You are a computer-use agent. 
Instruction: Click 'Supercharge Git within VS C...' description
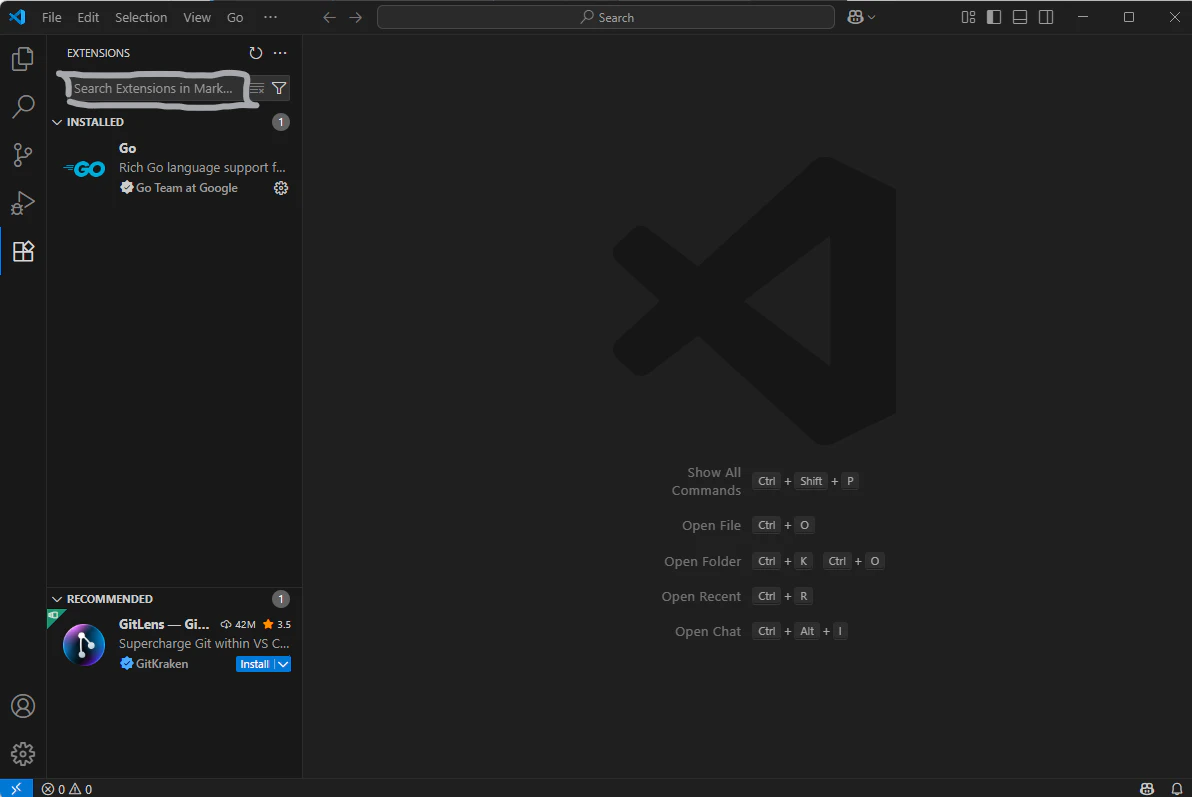click(204, 643)
